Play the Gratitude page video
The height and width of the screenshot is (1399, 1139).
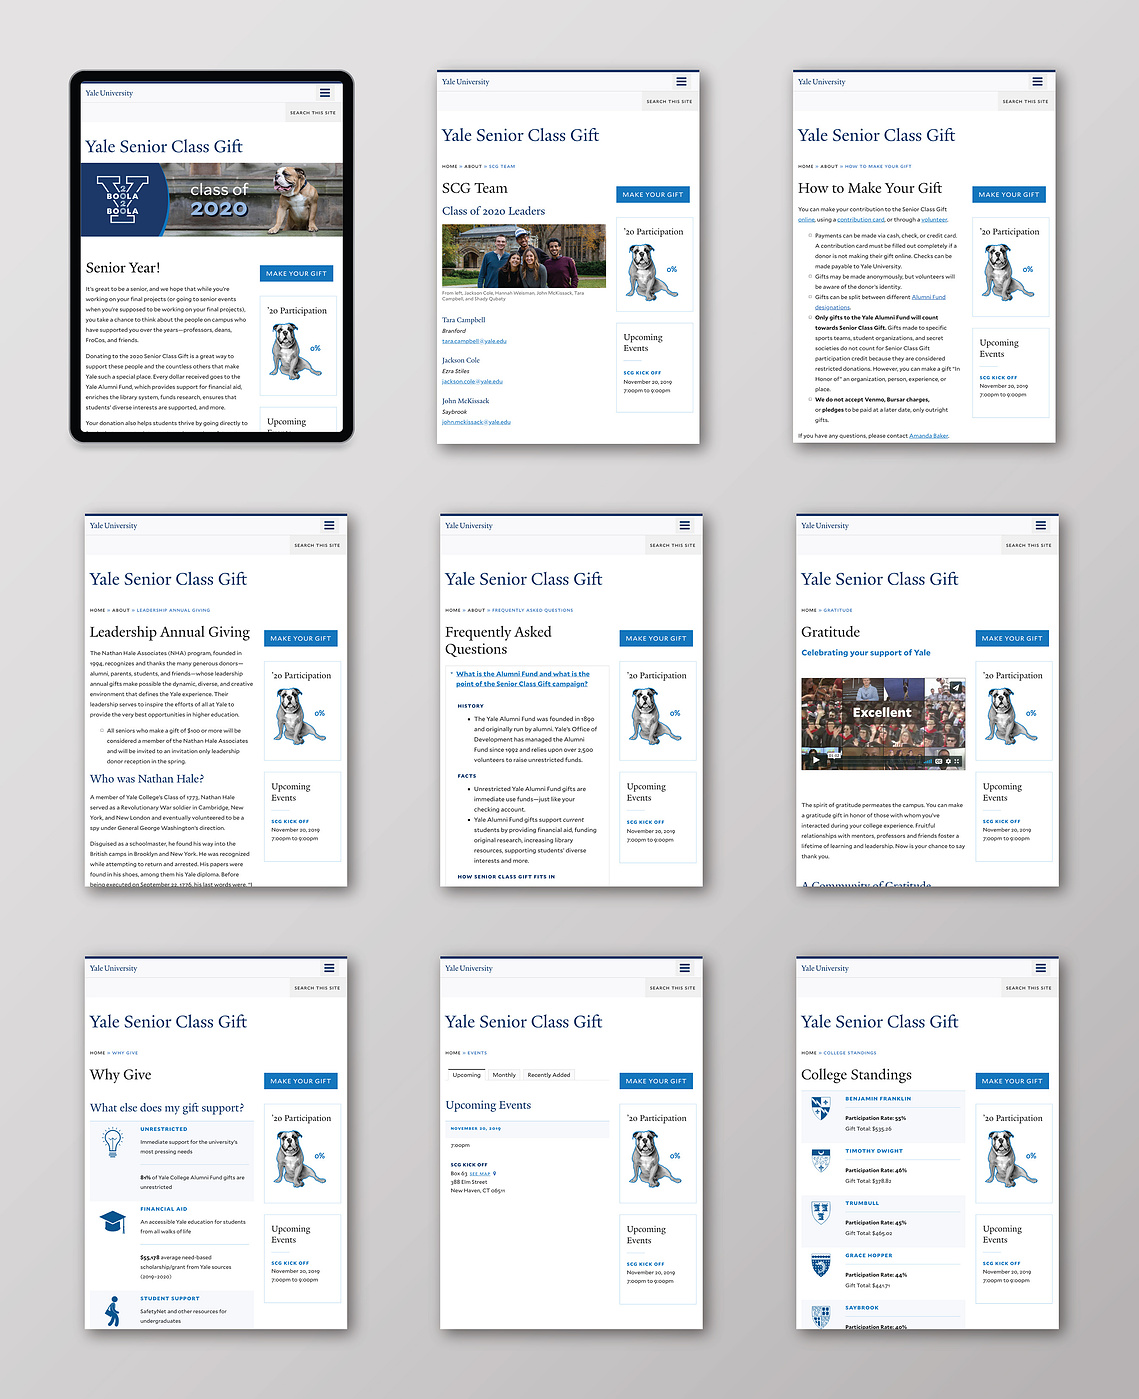pyautogui.click(x=816, y=761)
